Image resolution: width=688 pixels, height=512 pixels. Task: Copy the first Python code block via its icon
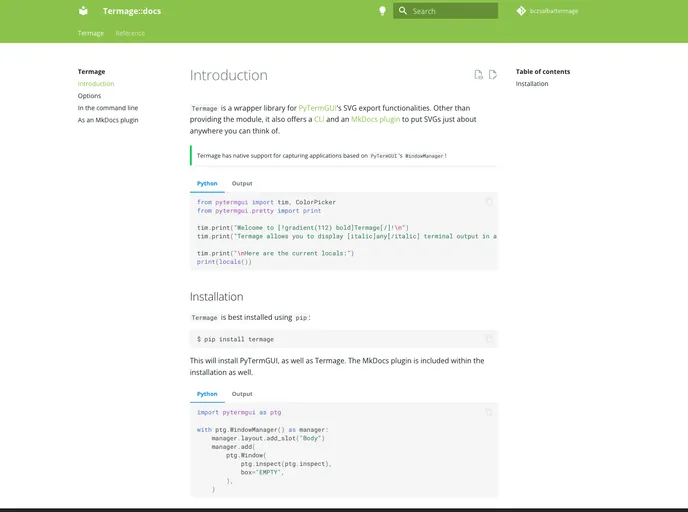[x=488, y=202]
